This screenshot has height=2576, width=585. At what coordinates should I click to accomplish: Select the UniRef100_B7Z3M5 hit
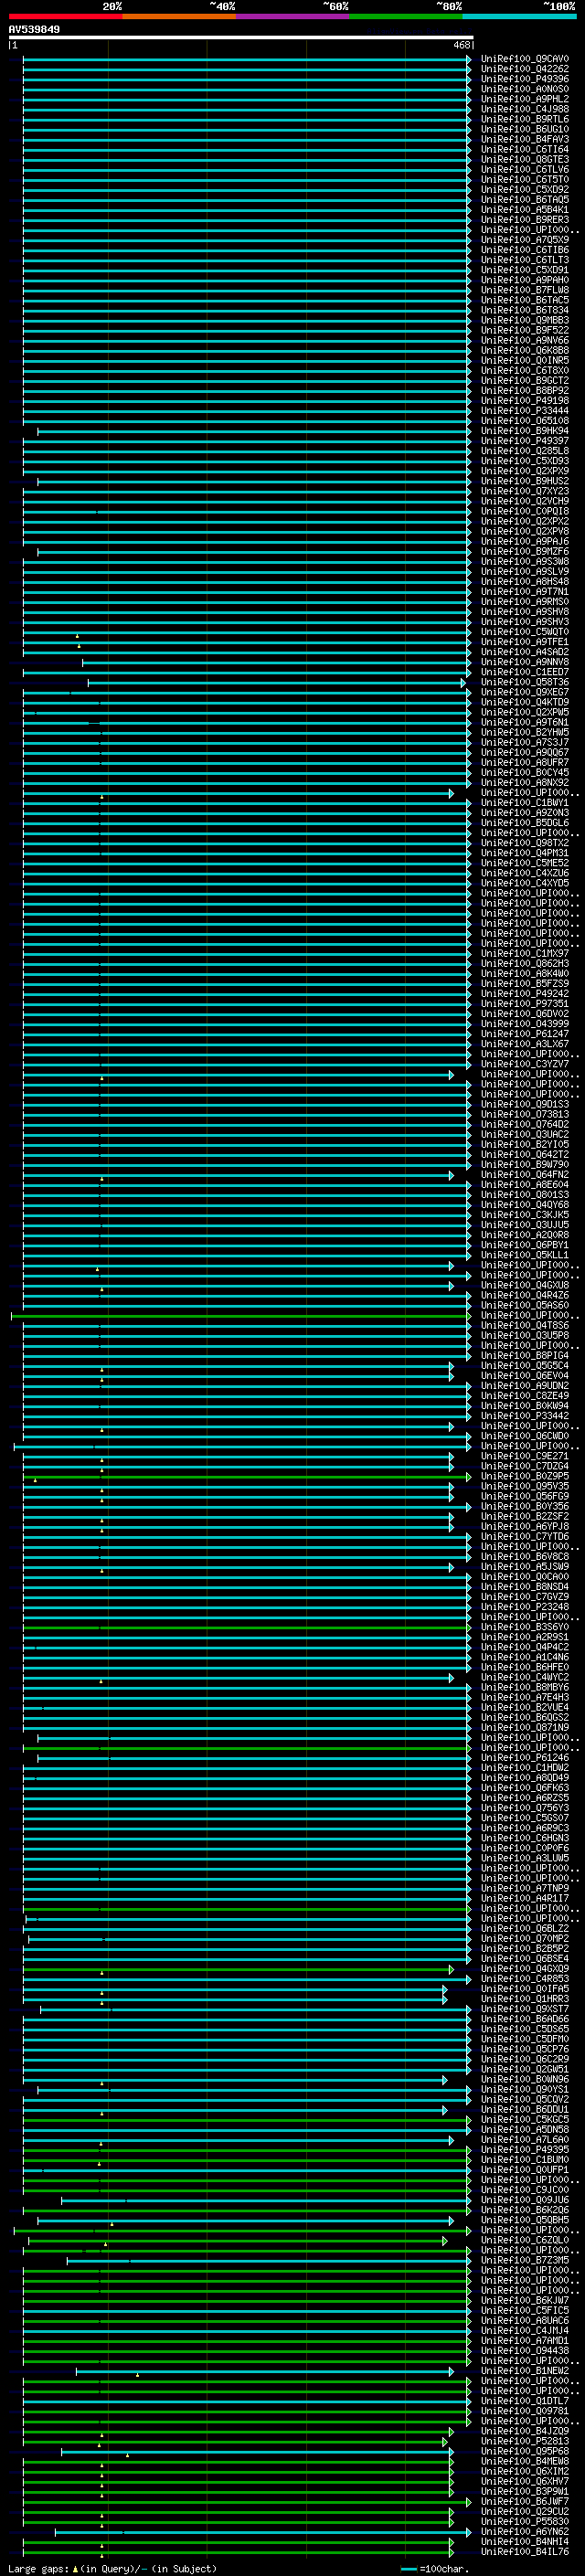point(525,2261)
